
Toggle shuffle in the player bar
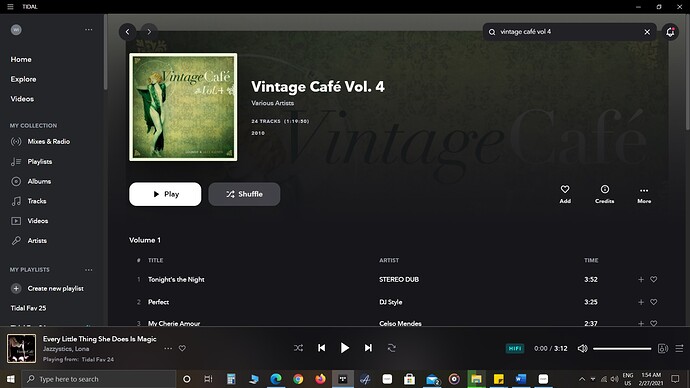[298, 348]
